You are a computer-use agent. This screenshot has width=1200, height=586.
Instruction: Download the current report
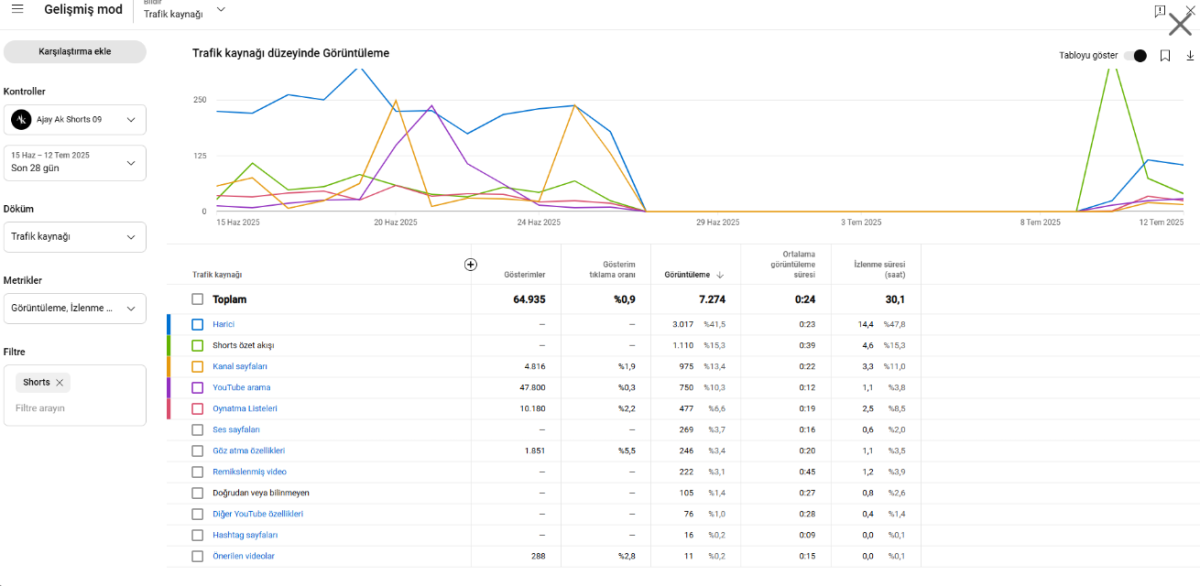(1190, 56)
